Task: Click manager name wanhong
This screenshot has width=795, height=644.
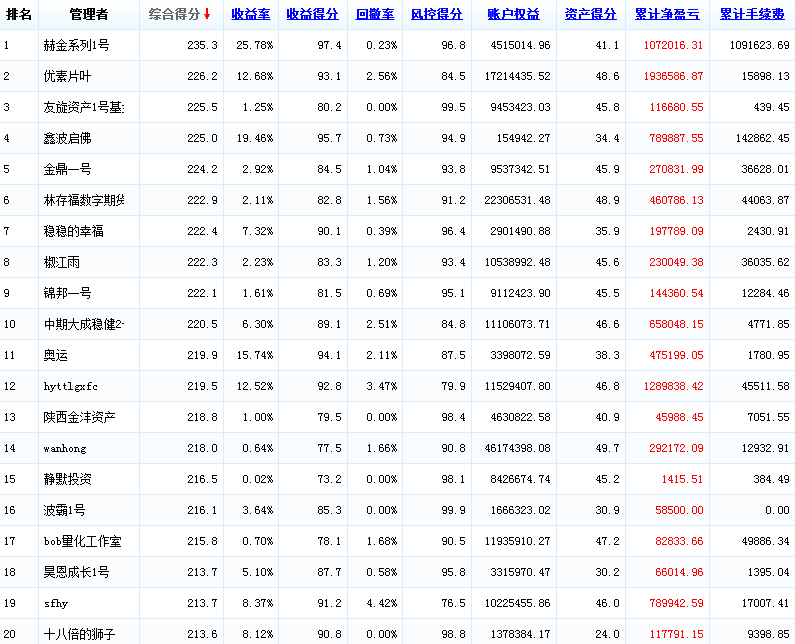Action: pos(64,449)
